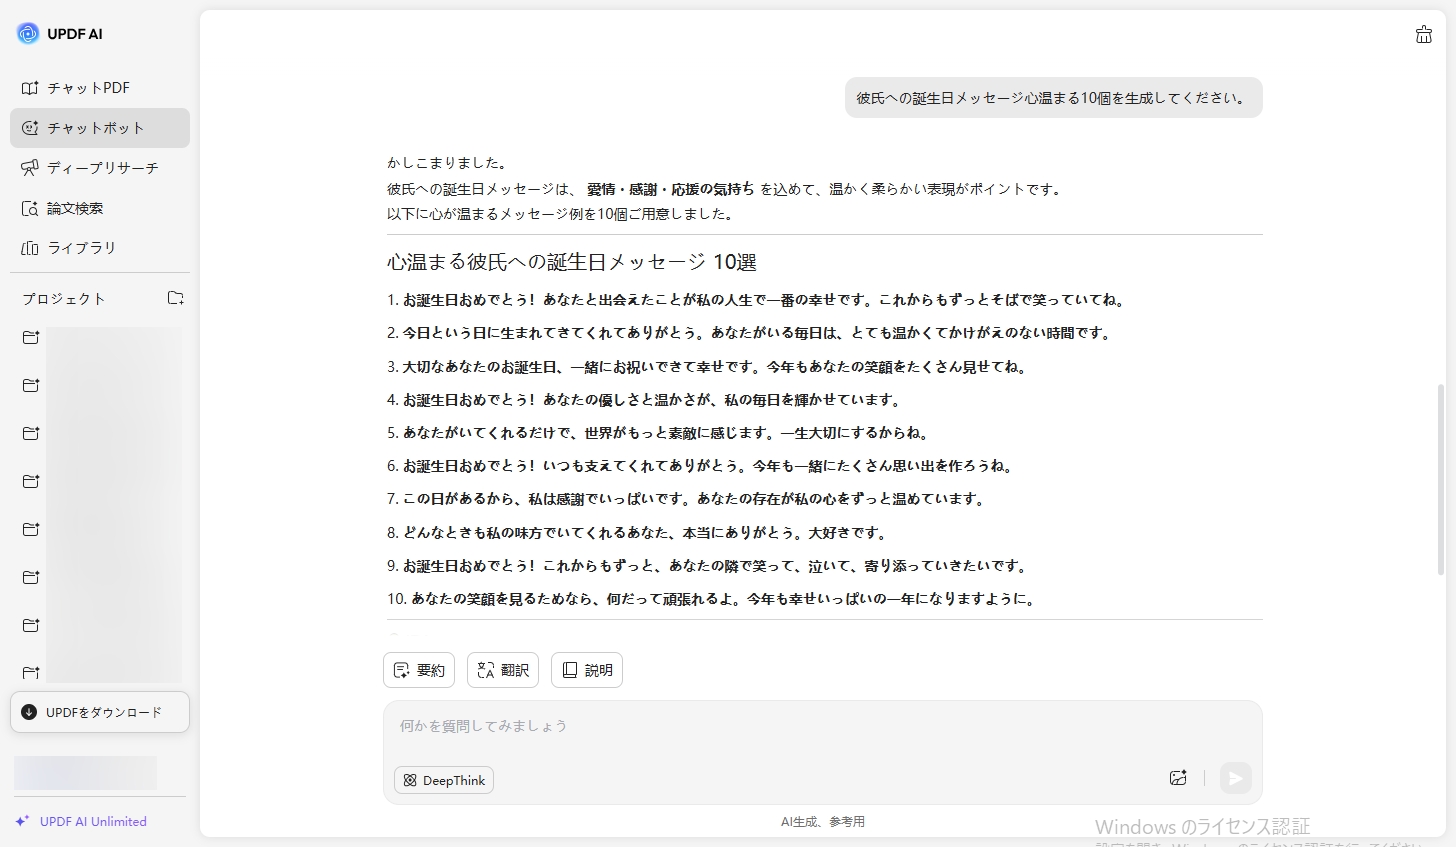Click the UPDF AI logo icon

28,33
